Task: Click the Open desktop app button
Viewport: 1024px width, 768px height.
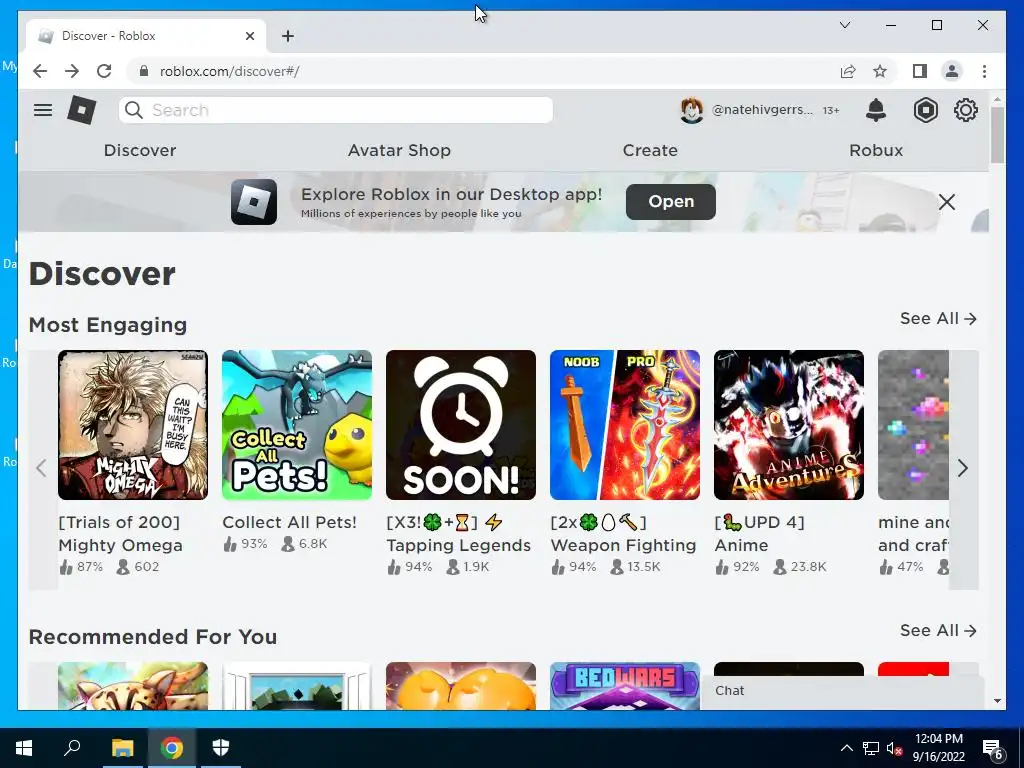Action: [x=671, y=202]
